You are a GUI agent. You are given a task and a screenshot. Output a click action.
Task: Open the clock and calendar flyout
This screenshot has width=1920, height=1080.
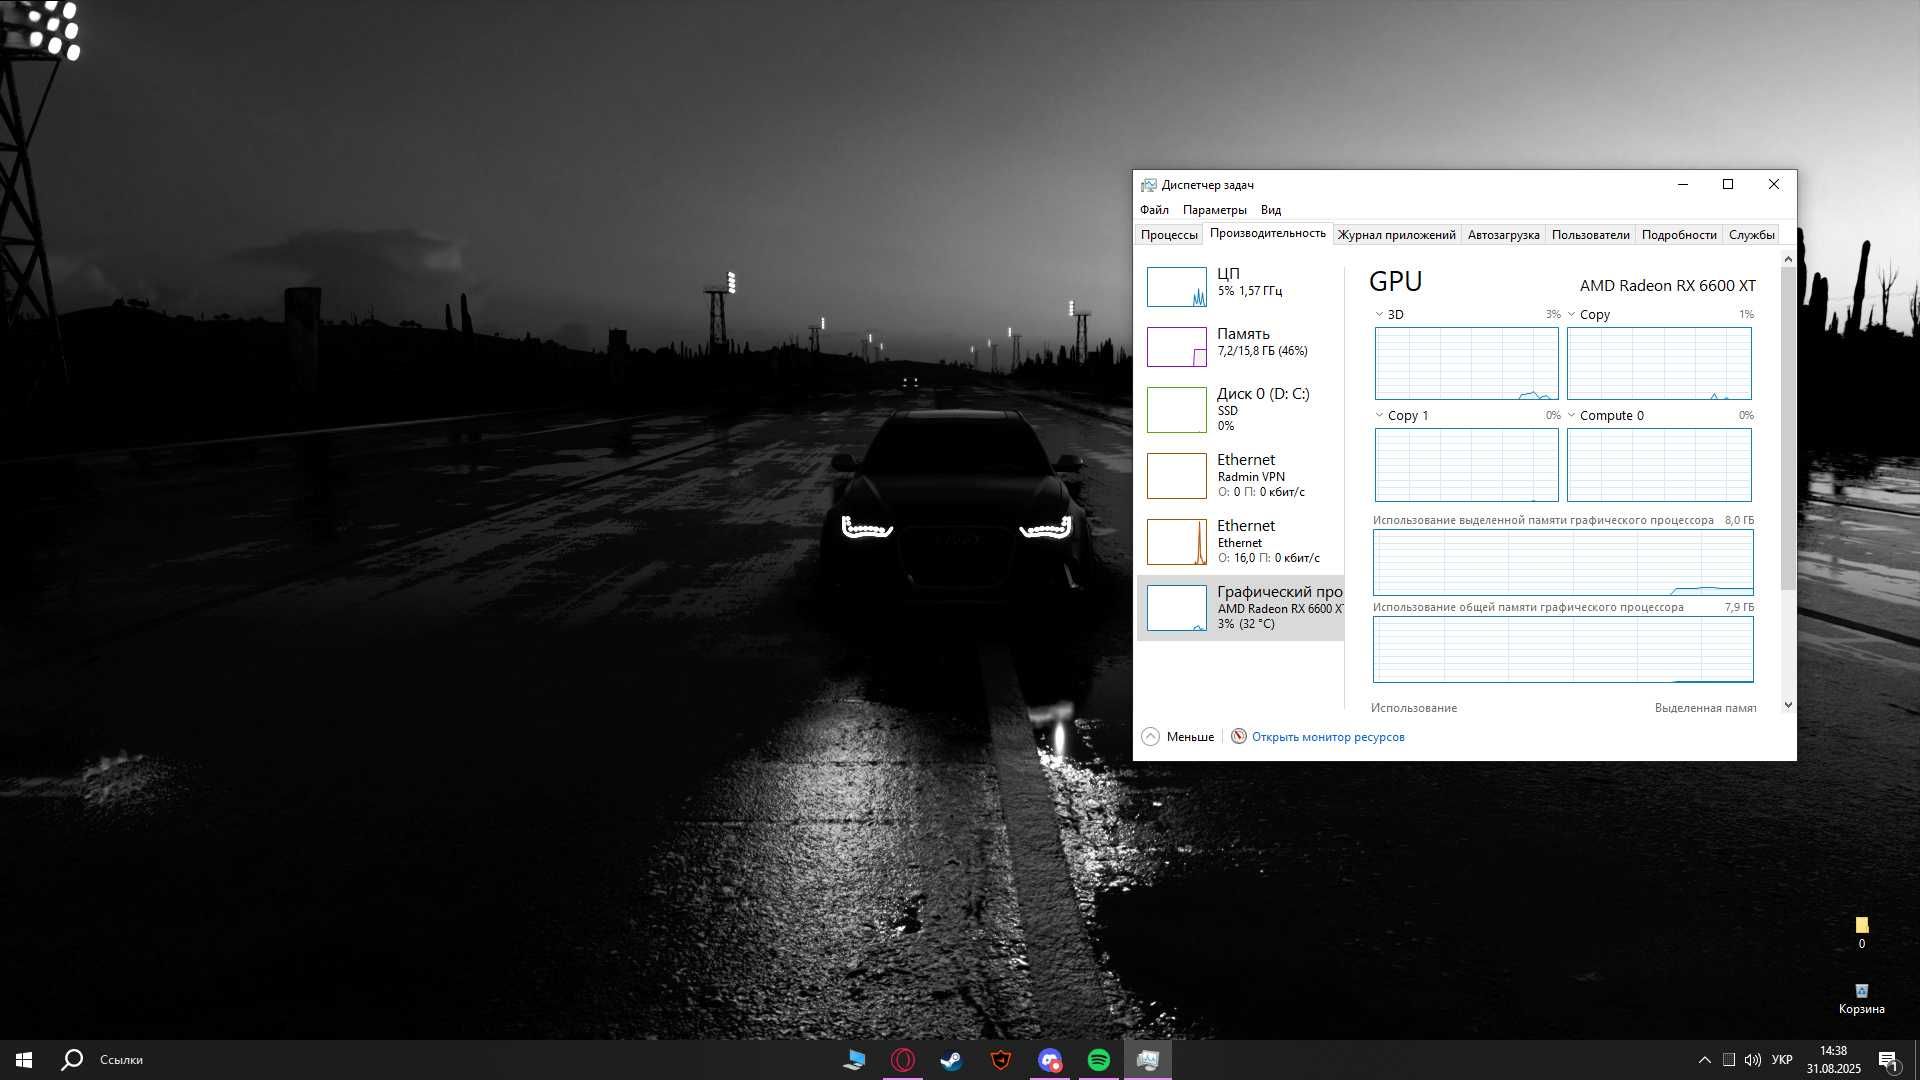(x=1834, y=1060)
